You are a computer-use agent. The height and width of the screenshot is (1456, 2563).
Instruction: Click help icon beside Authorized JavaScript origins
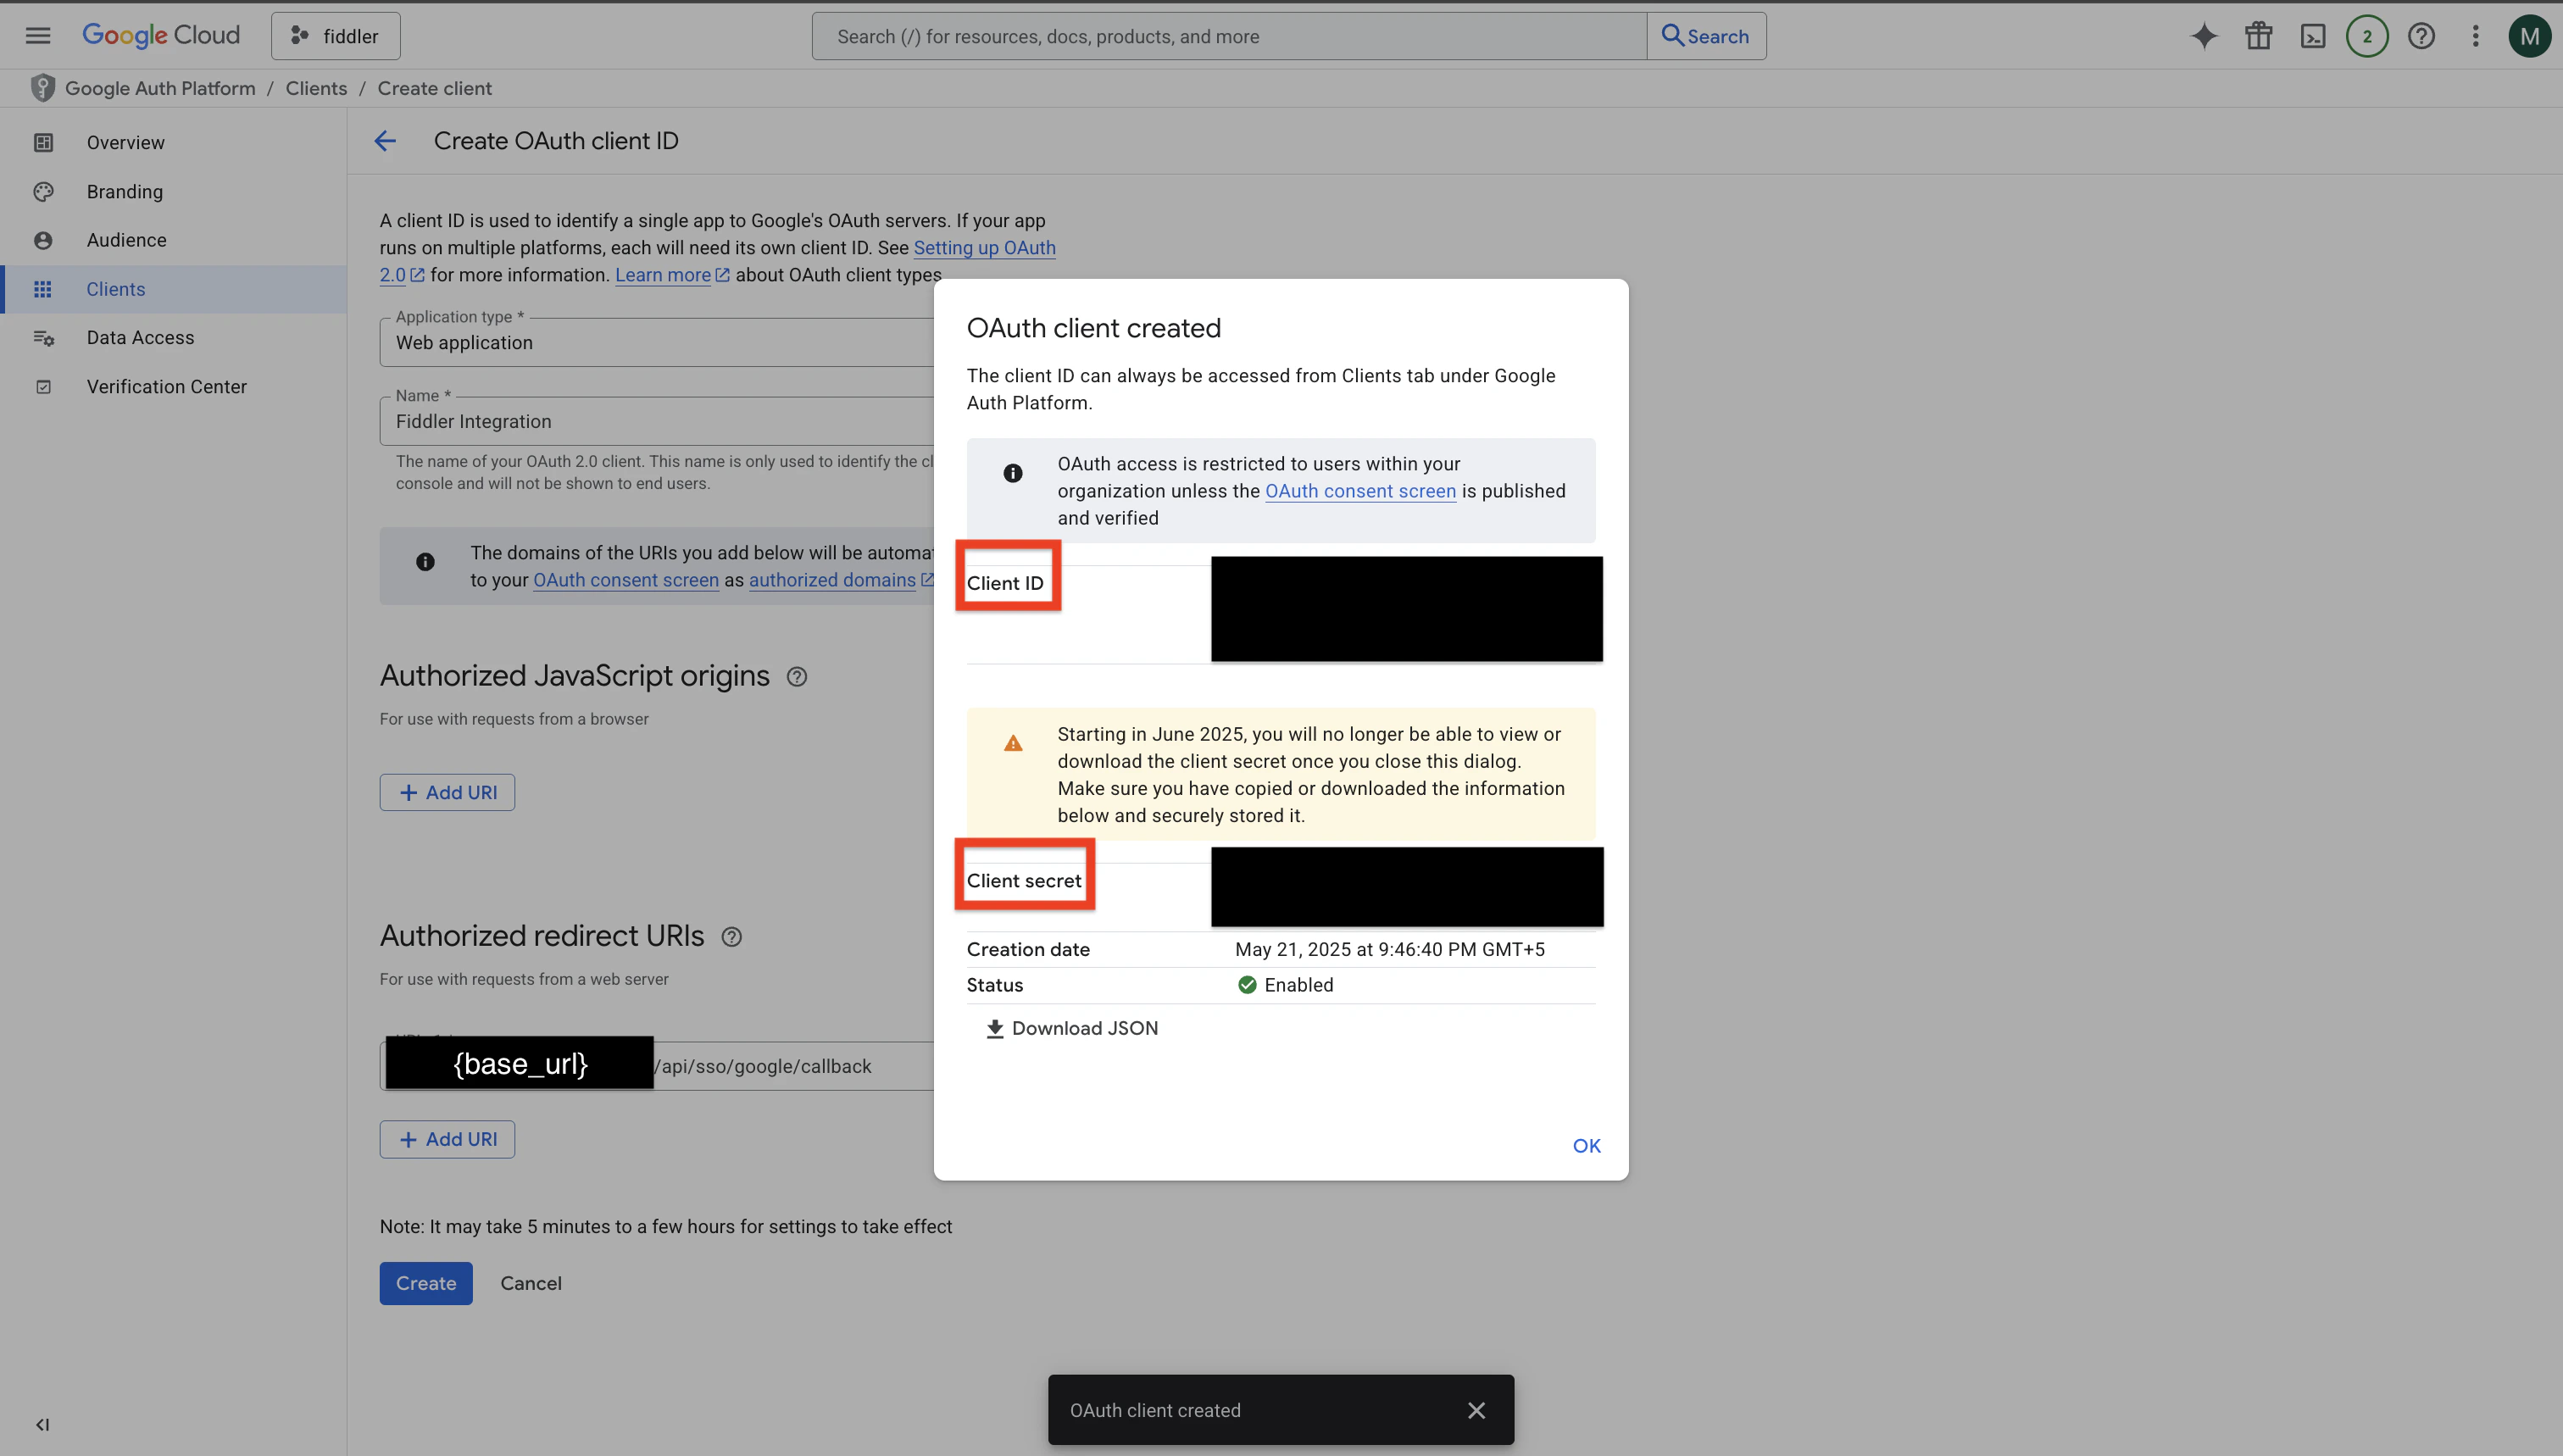(797, 677)
